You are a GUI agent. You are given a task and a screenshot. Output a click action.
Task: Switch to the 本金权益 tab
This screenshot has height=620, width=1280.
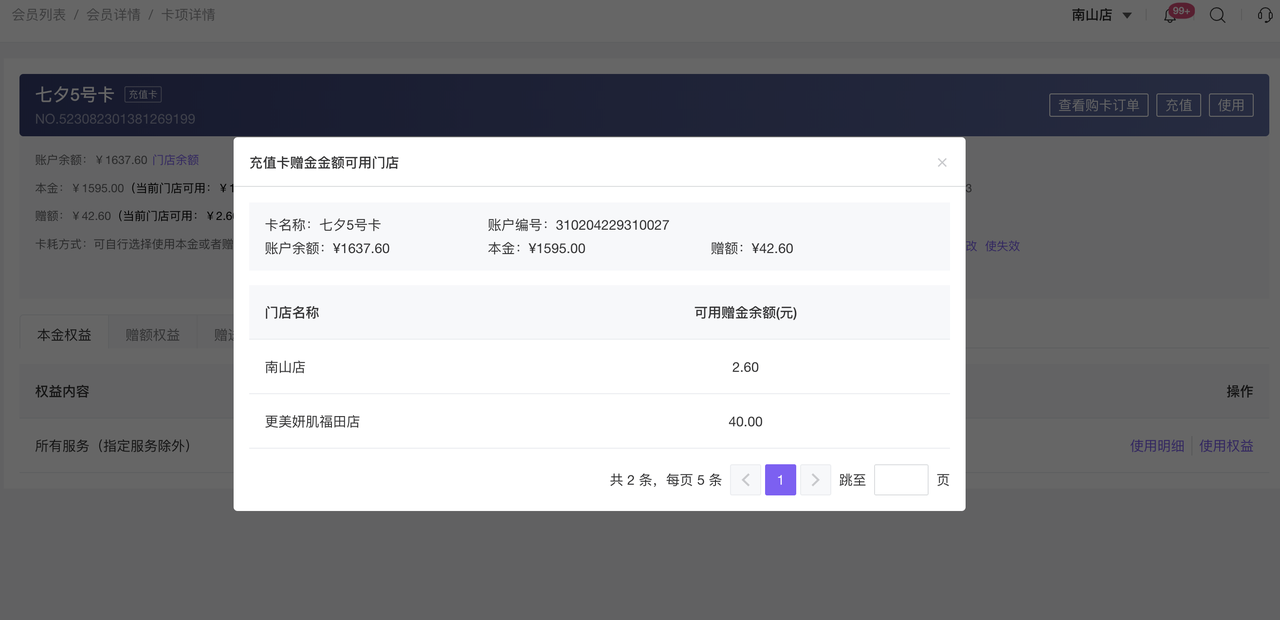pyautogui.click(x=64, y=335)
